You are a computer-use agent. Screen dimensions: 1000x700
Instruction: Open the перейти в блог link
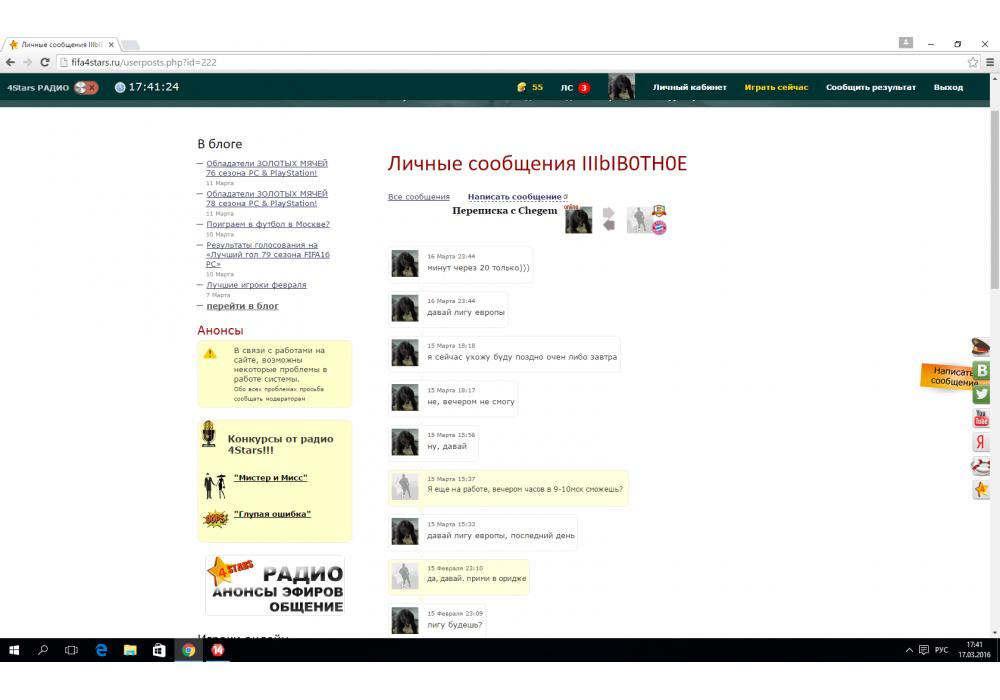pos(242,306)
